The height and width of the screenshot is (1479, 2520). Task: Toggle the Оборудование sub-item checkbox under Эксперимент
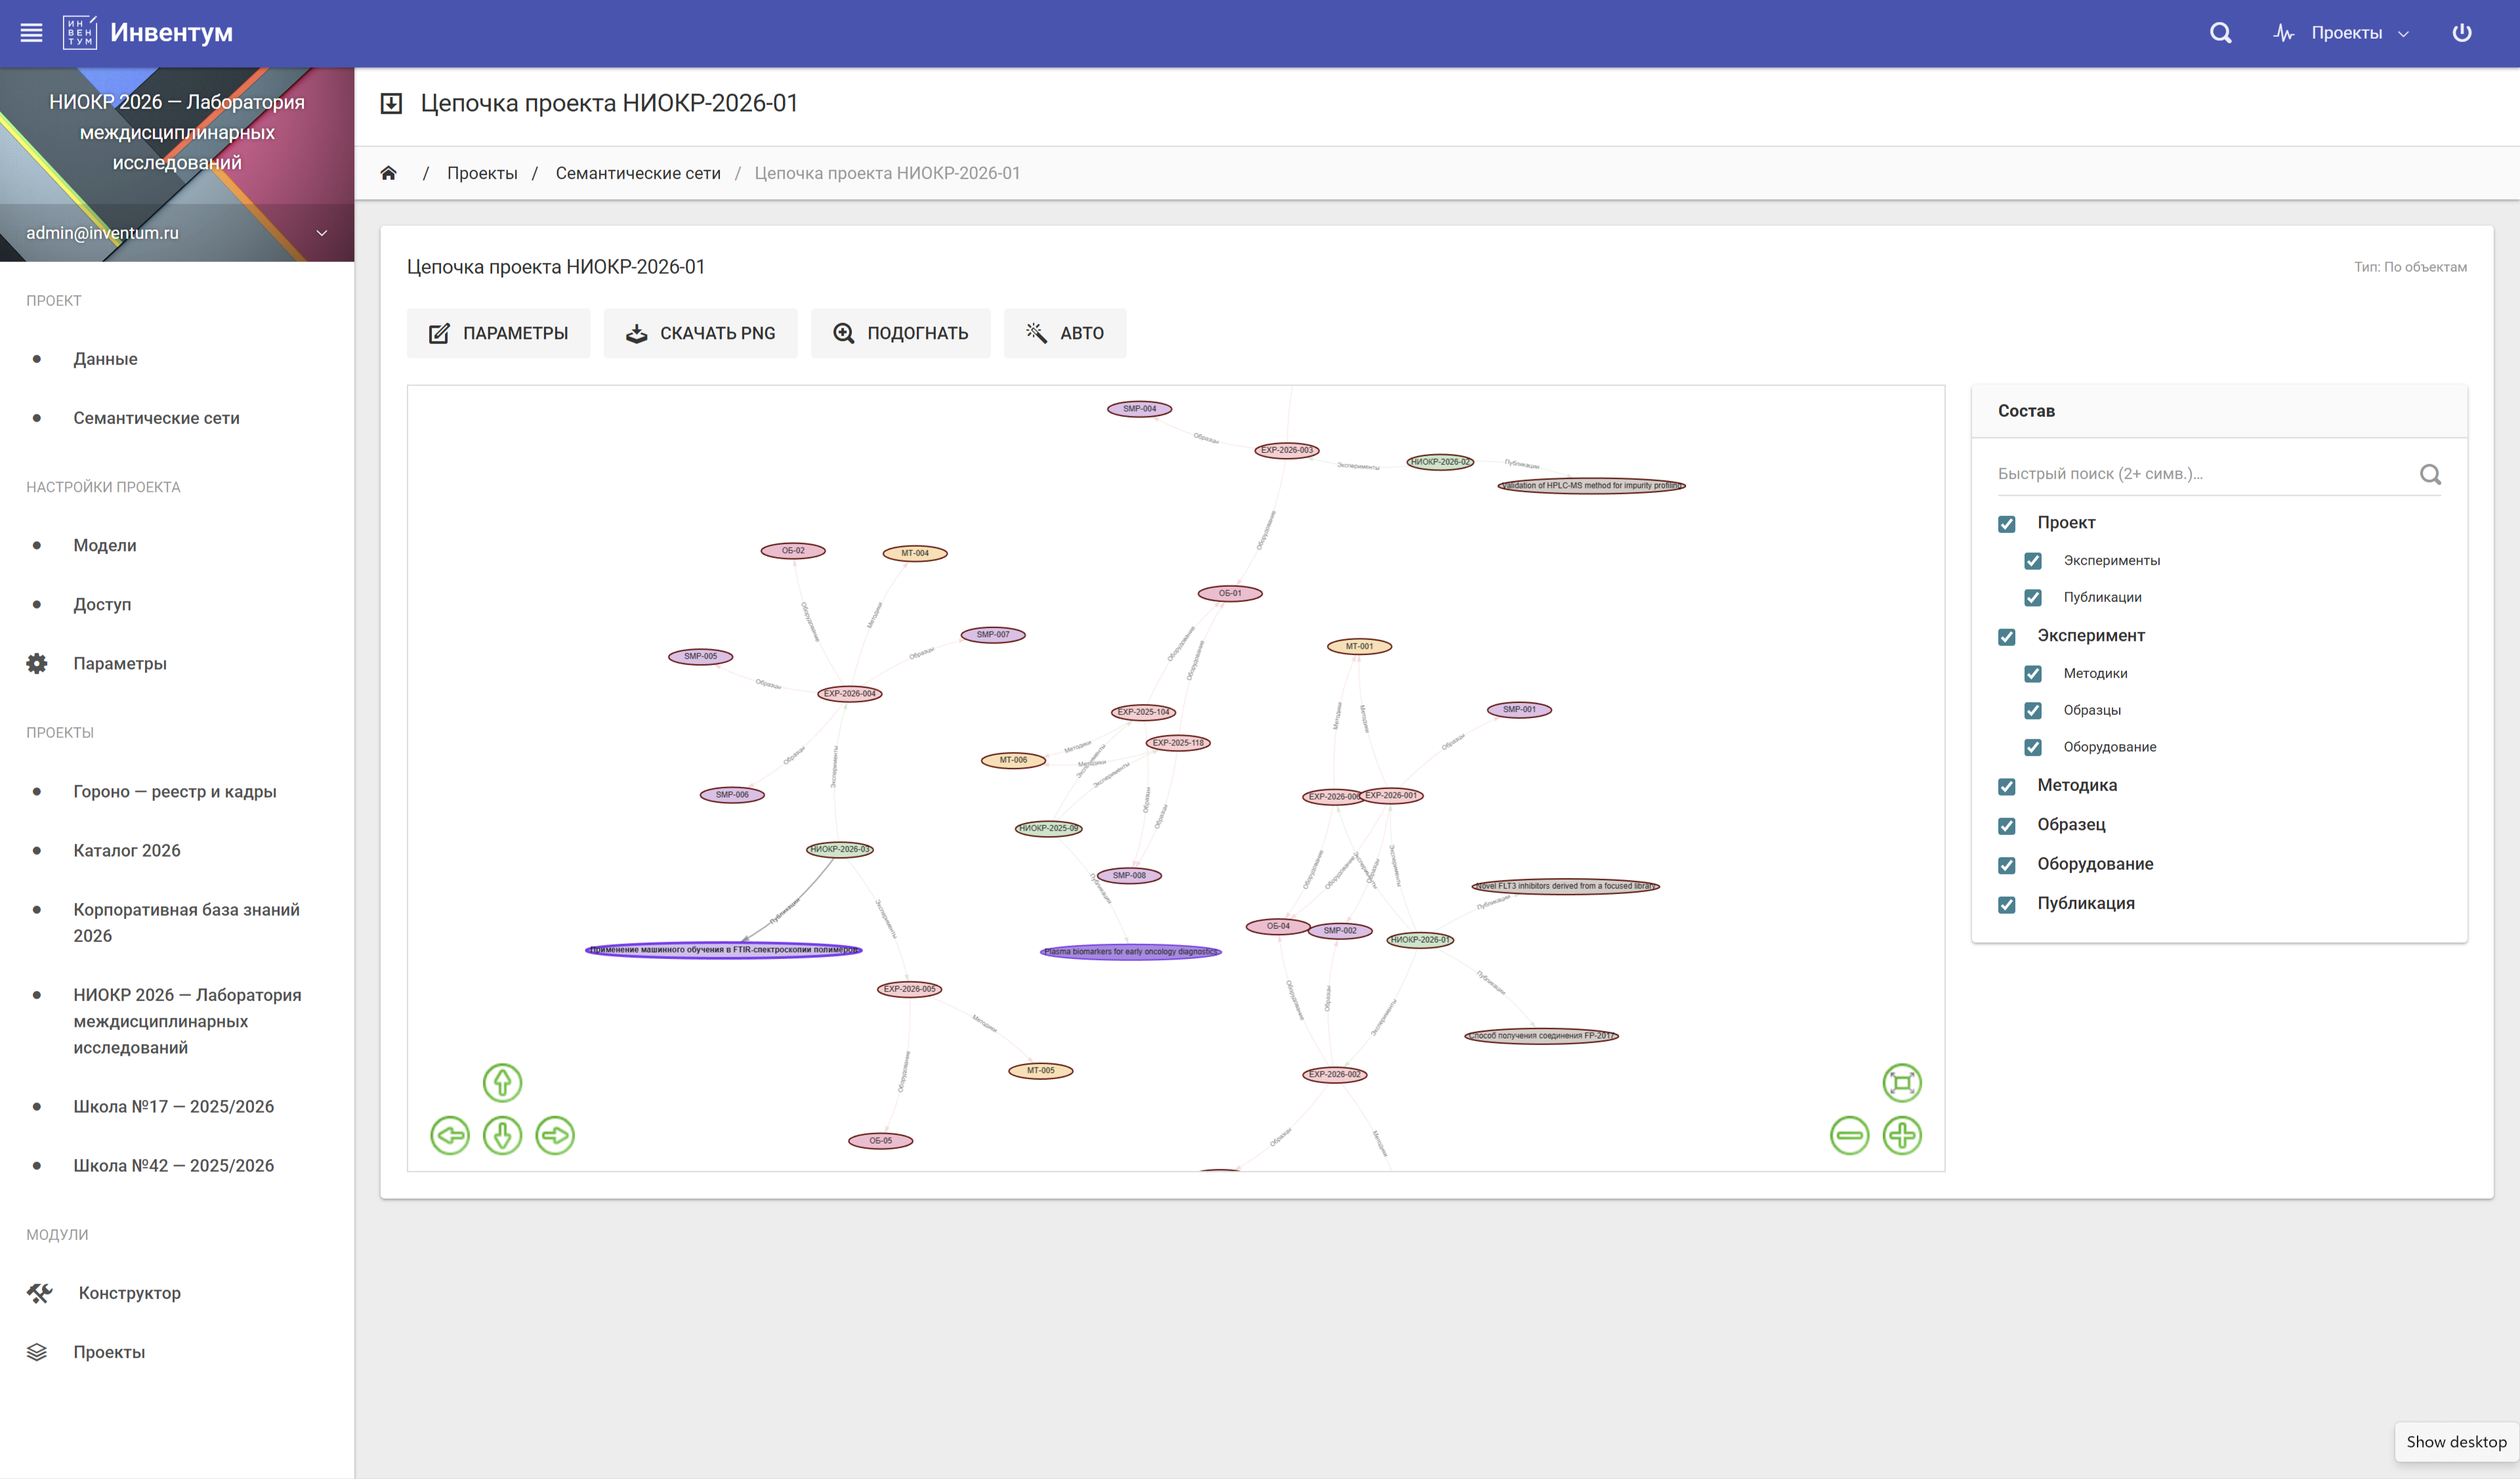[2033, 747]
